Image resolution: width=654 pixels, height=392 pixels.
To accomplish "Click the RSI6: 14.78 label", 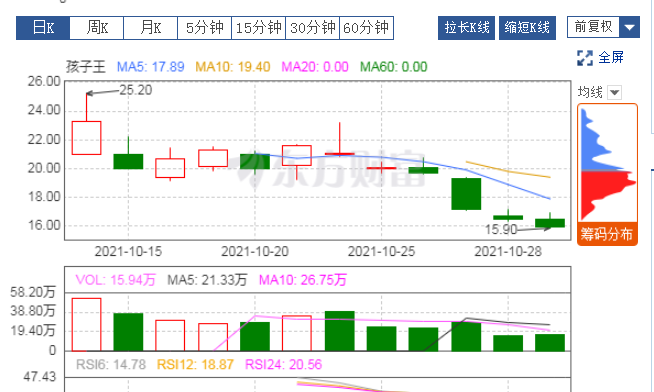I will [x=111, y=364].
